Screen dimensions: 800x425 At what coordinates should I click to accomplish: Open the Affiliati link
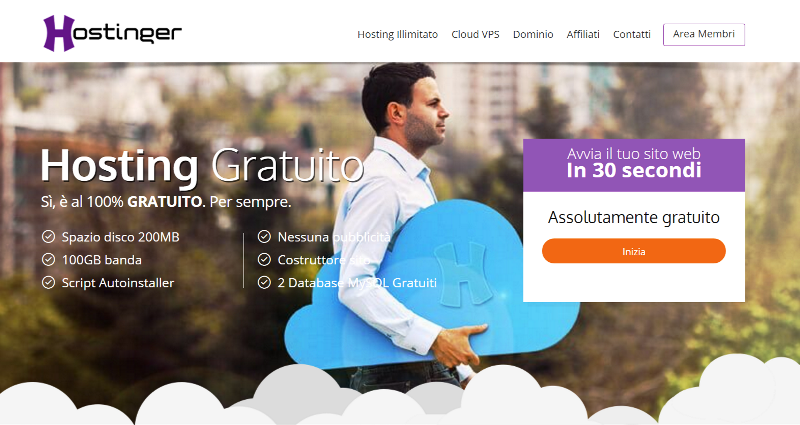tap(583, 34)
